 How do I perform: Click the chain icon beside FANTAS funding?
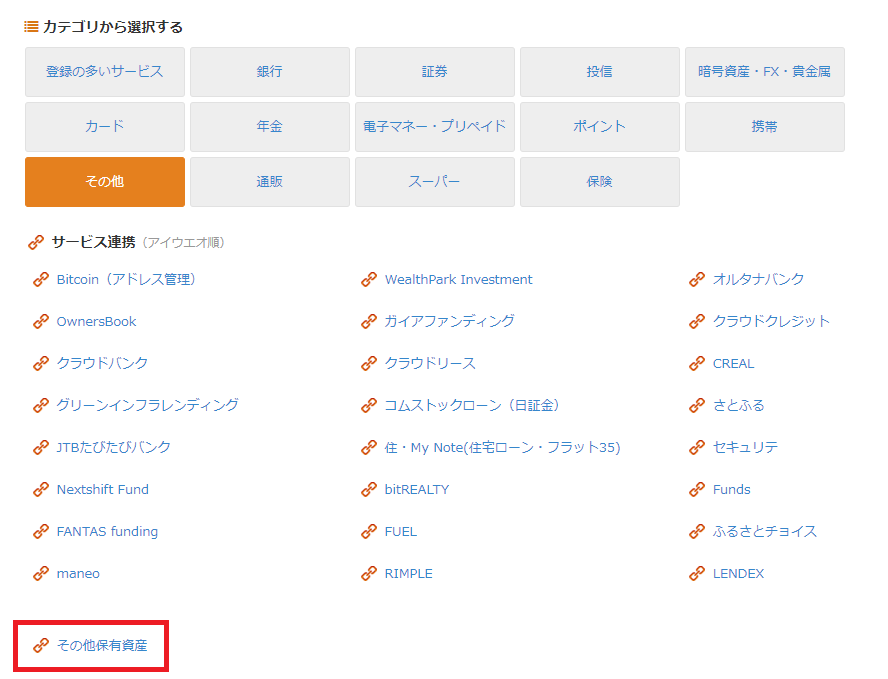click(x=41, y=531)
